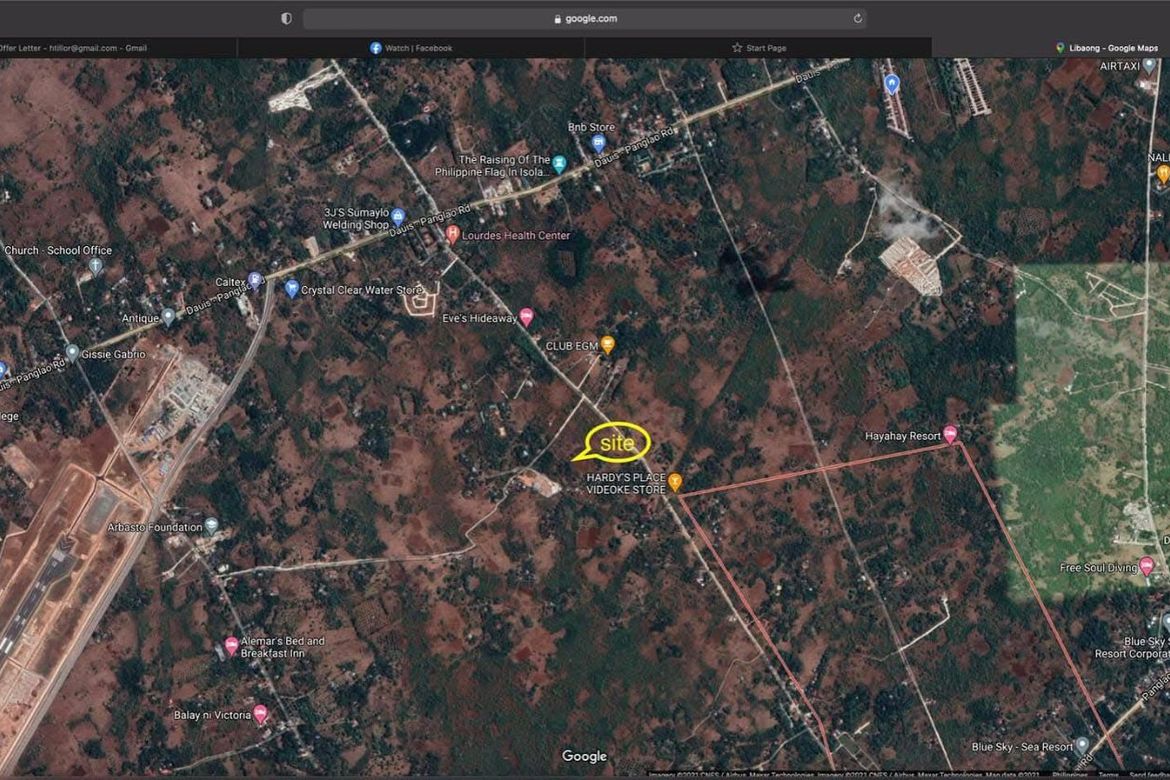Select the Raising Of The Philippine Flag marker
The image size is (1170, 780).
coord(559,164)
